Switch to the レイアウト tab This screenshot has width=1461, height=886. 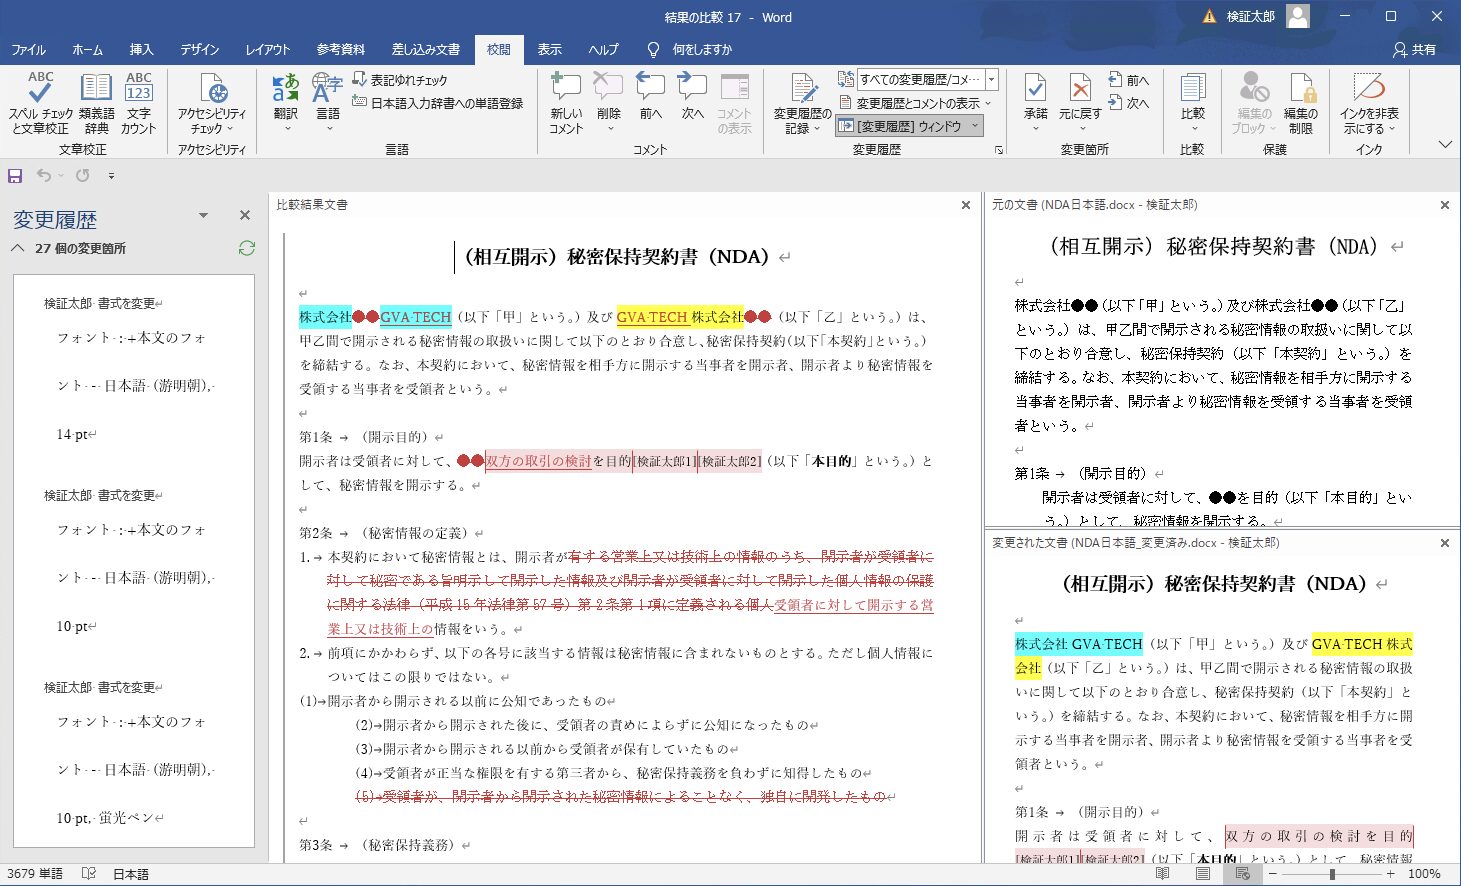pyautogui.click(x=268, y=49)
